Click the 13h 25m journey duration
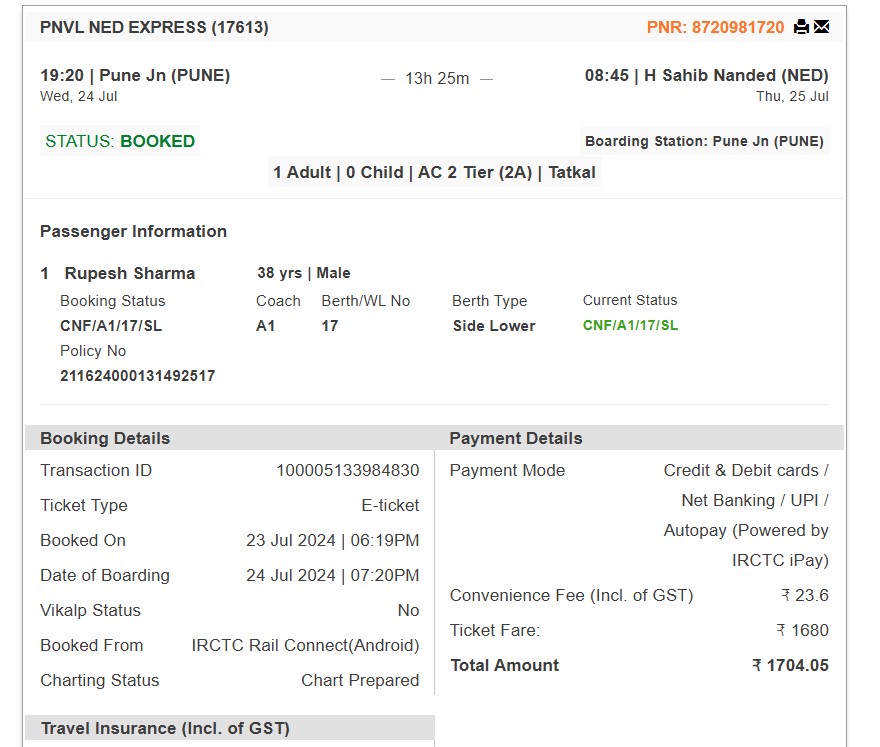The height and width of the screenshot is (747, 880). pos(437,79)
